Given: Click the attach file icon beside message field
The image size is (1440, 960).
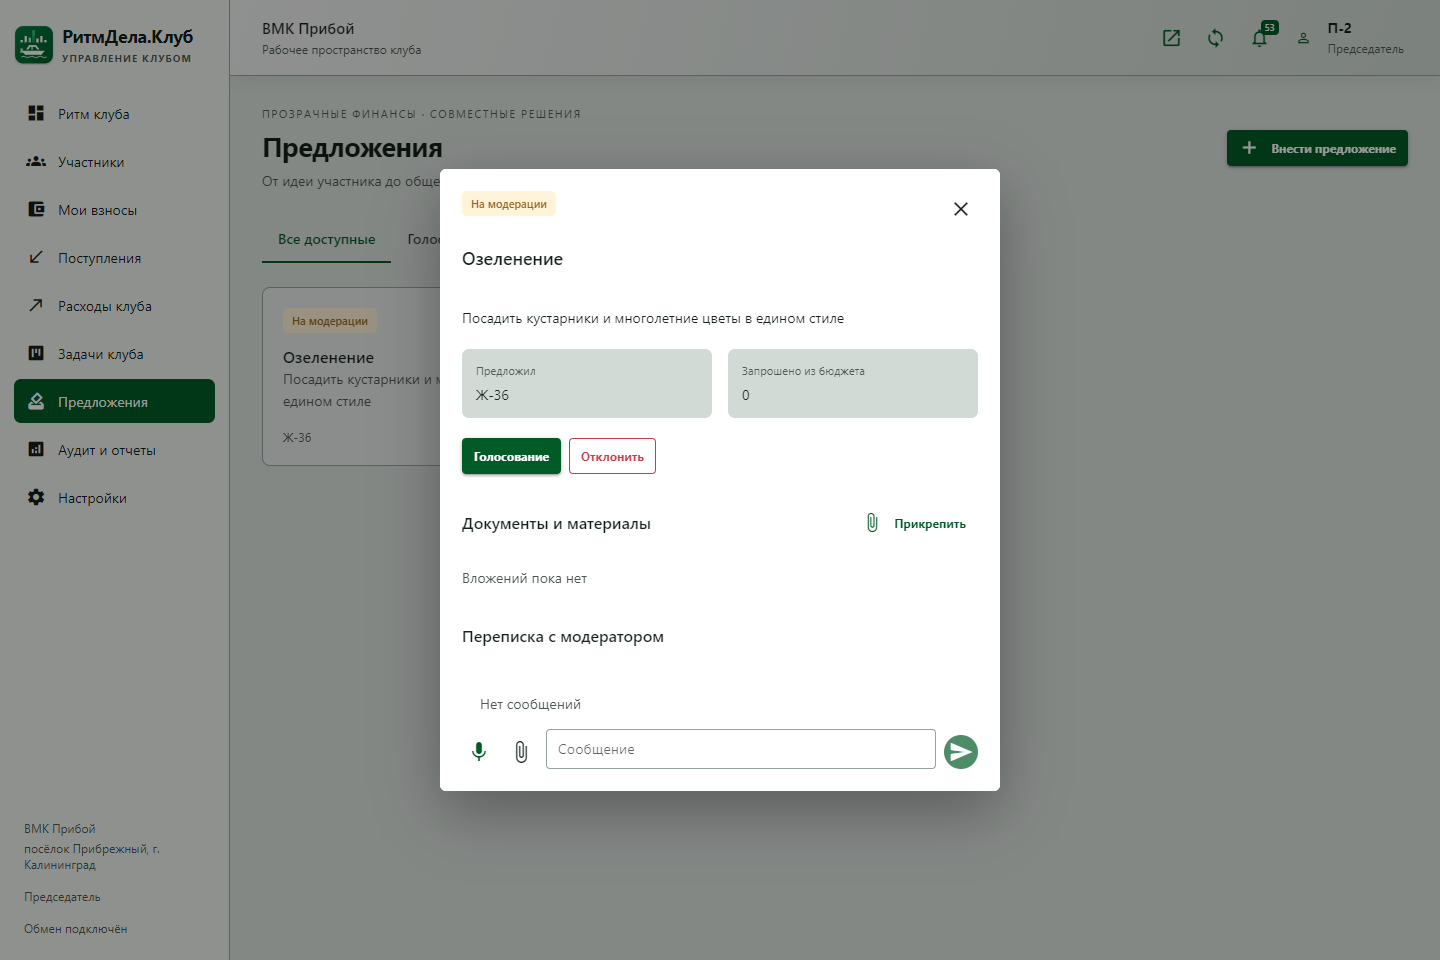Looking at the screenshot, I should click(x=521, y=751).
